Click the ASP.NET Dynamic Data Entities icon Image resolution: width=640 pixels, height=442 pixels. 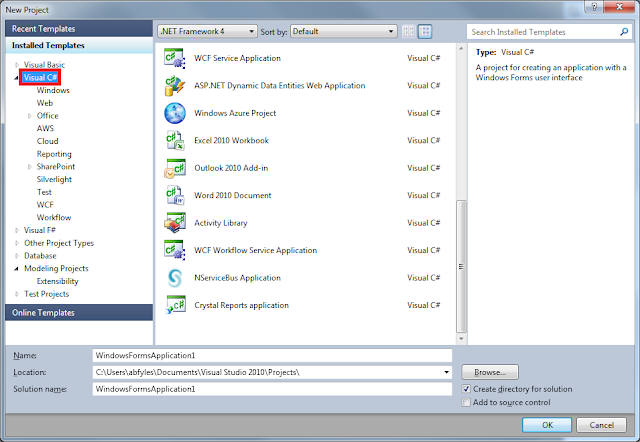[175, 86]
